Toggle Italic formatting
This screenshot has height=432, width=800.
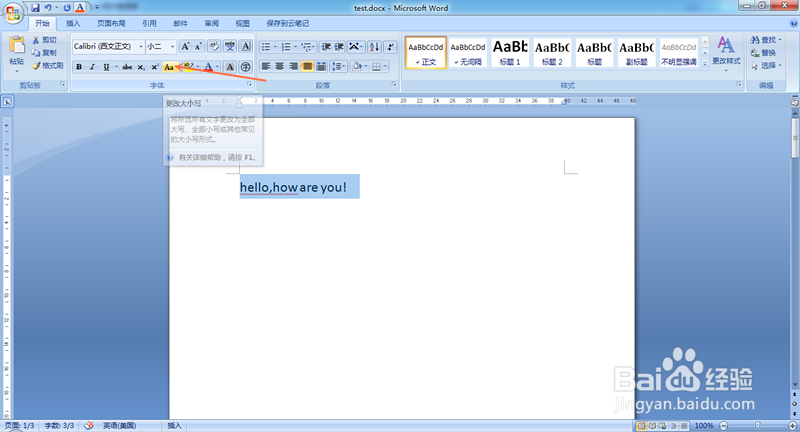click(92, 67)
